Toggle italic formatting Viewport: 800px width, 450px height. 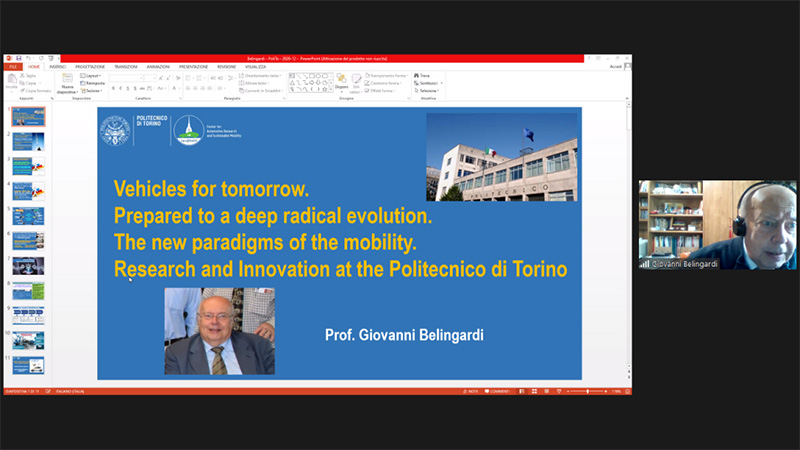(120, 88)
